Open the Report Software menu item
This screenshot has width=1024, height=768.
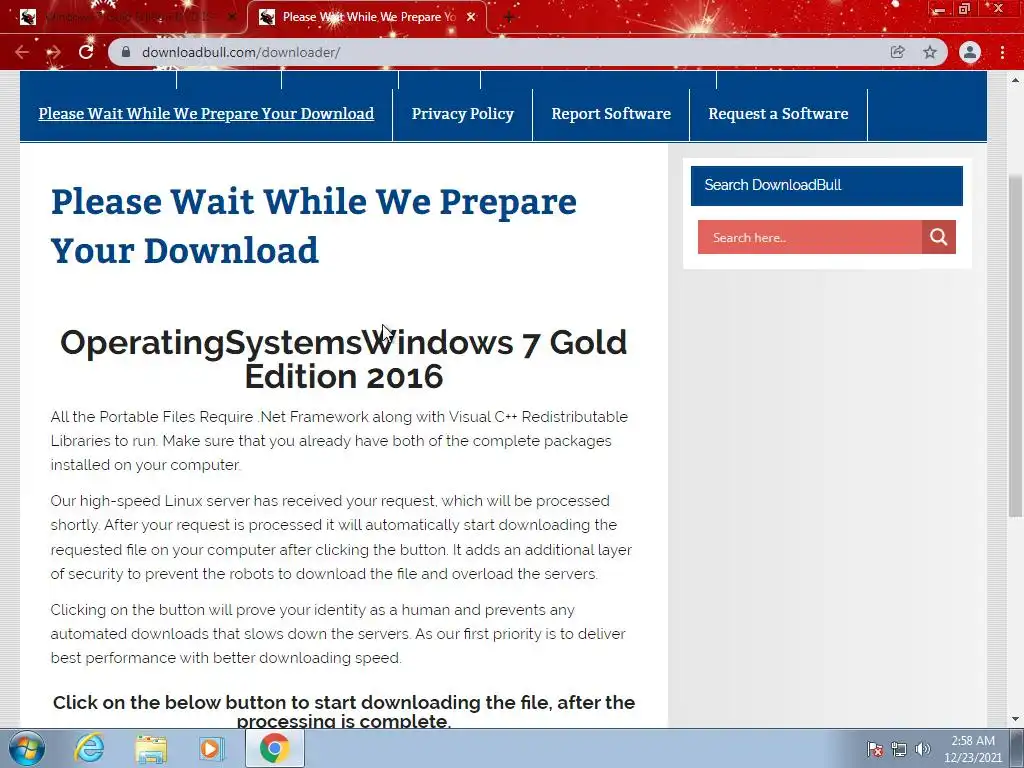(611, 114)
